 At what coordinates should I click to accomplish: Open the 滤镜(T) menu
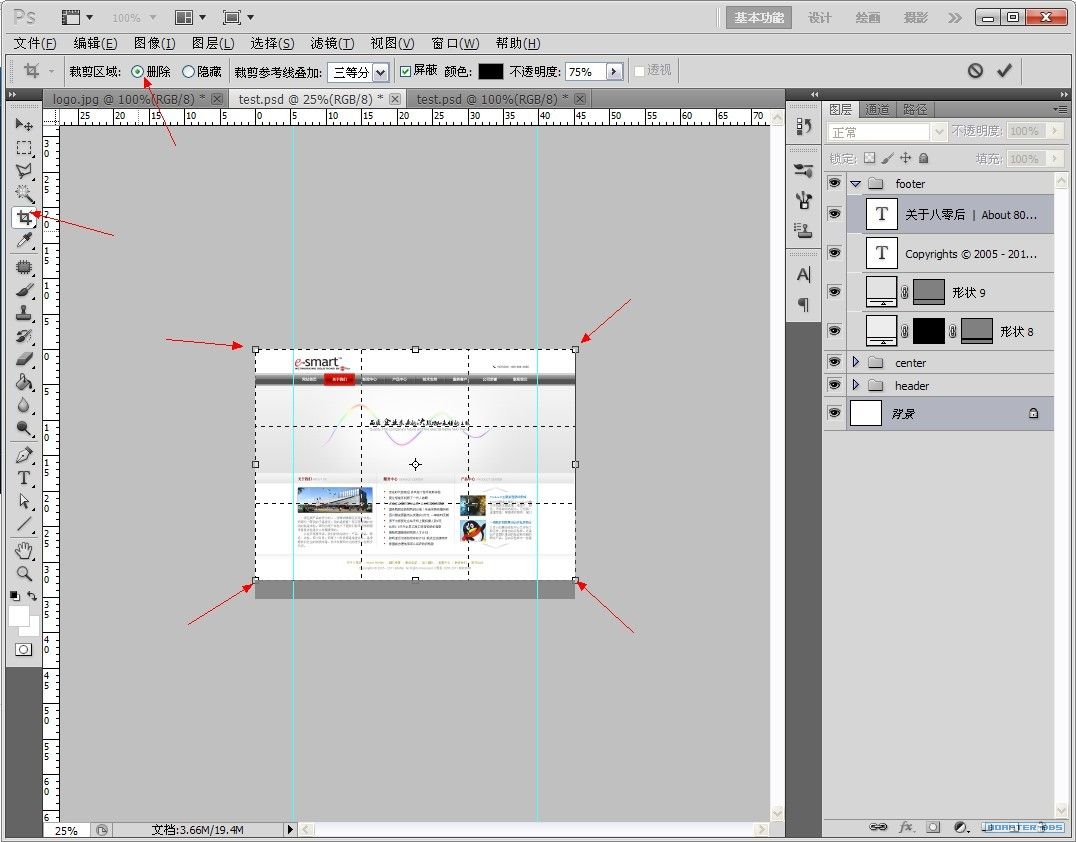pos(332,43)
